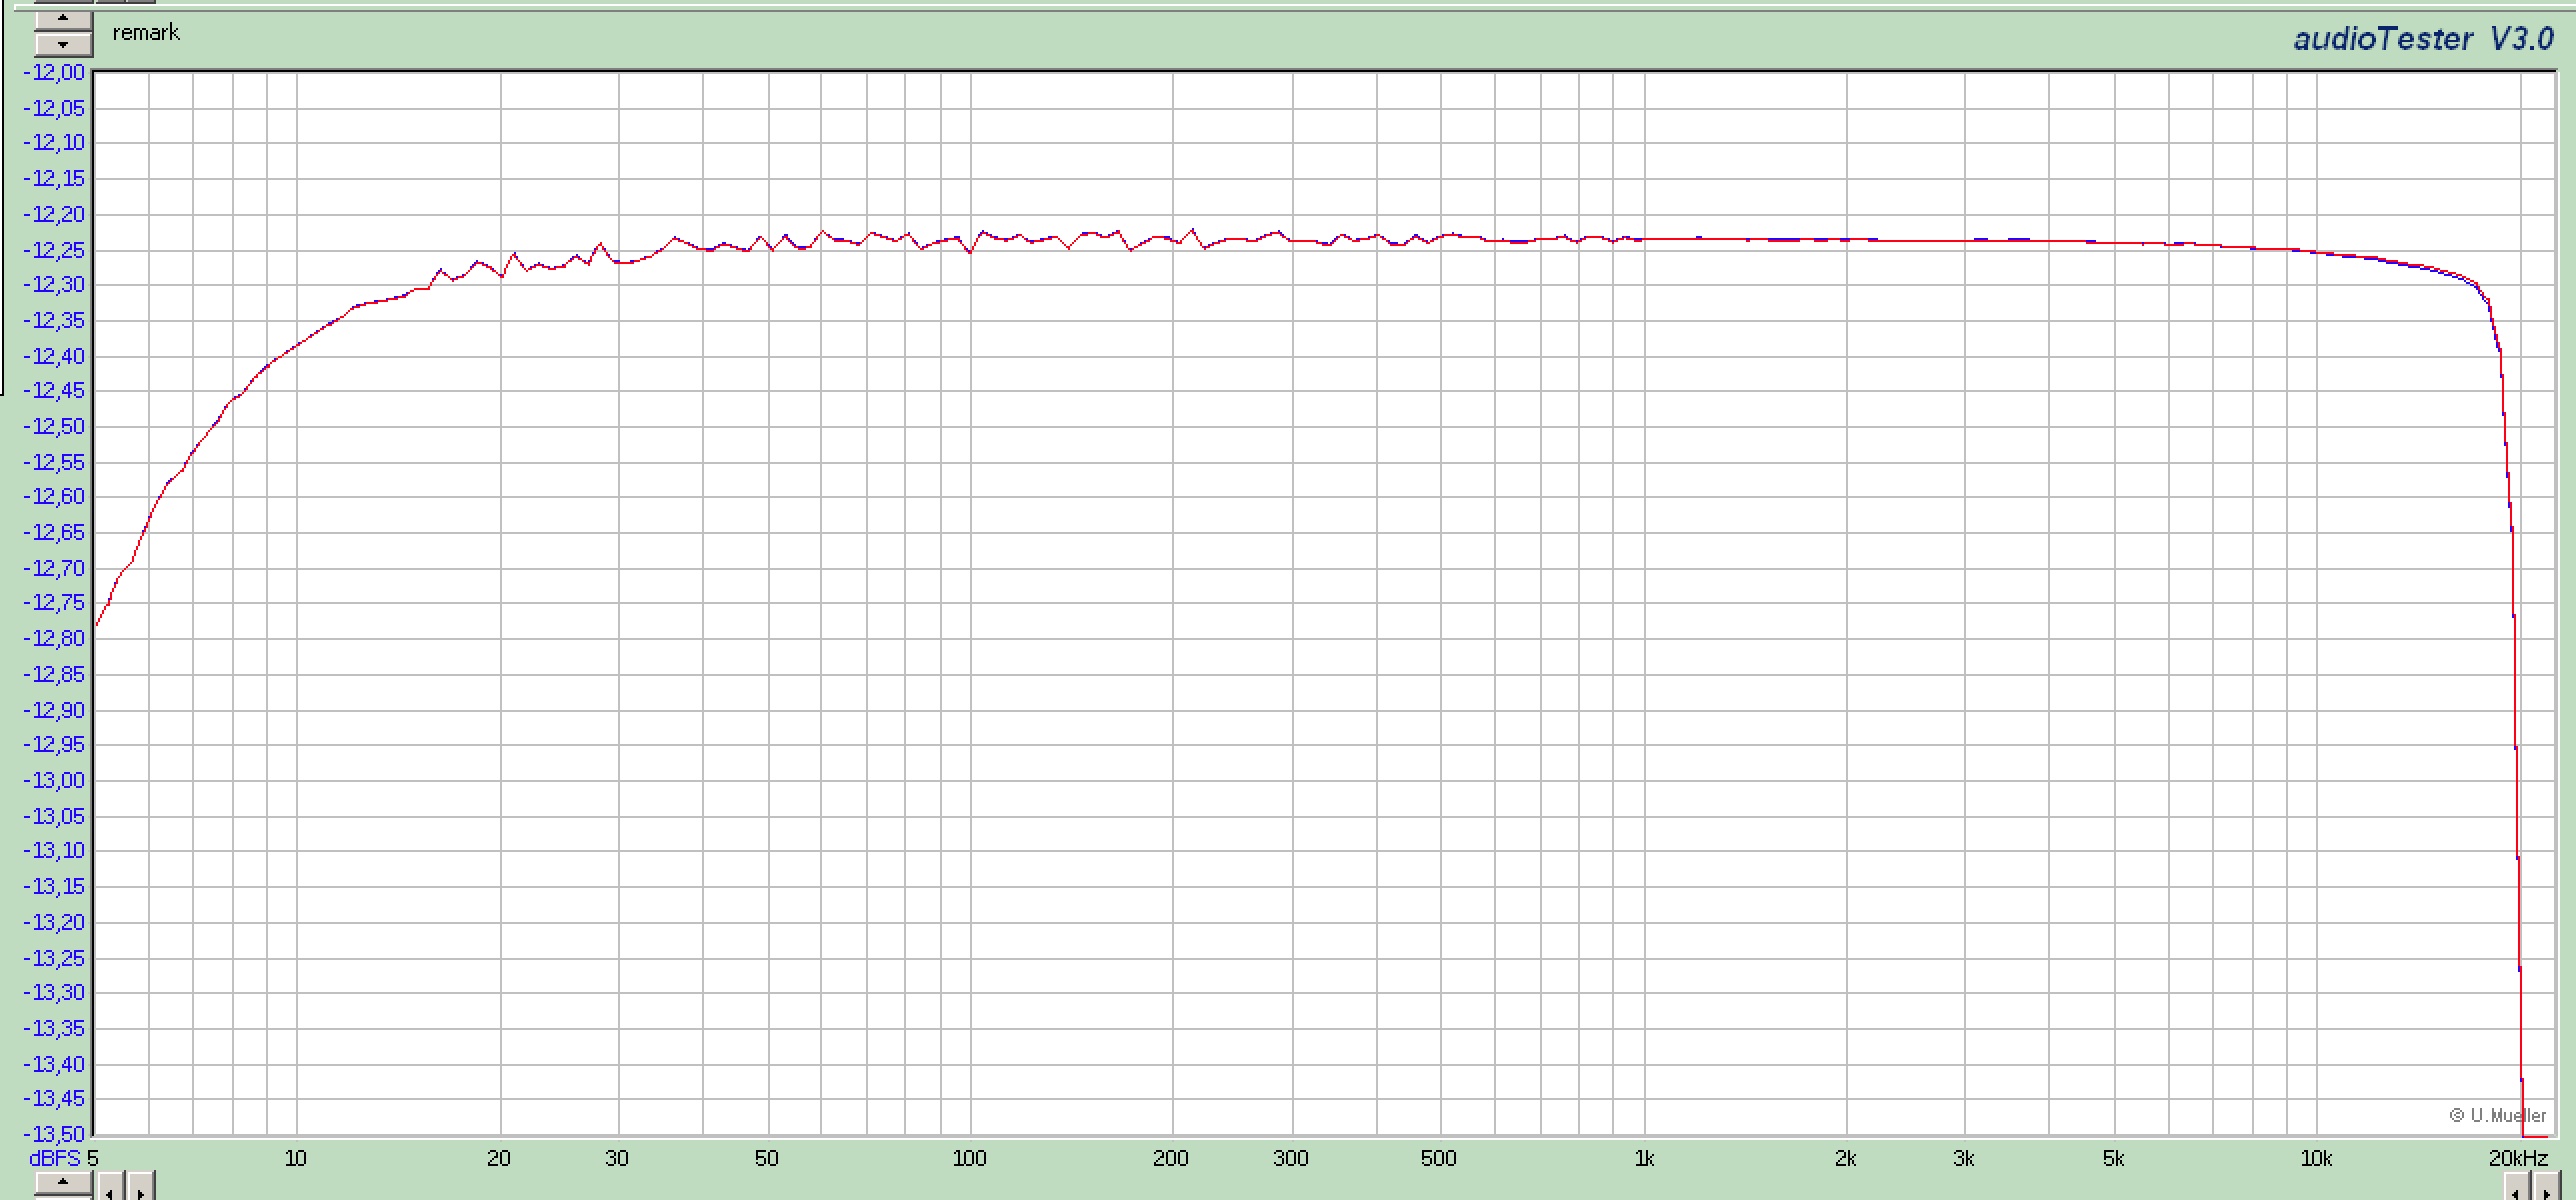The width and height of the screenshot is (2576, 1200).
Task: Click the up arrow beside the -12,00 value
Action: point(63,19)
